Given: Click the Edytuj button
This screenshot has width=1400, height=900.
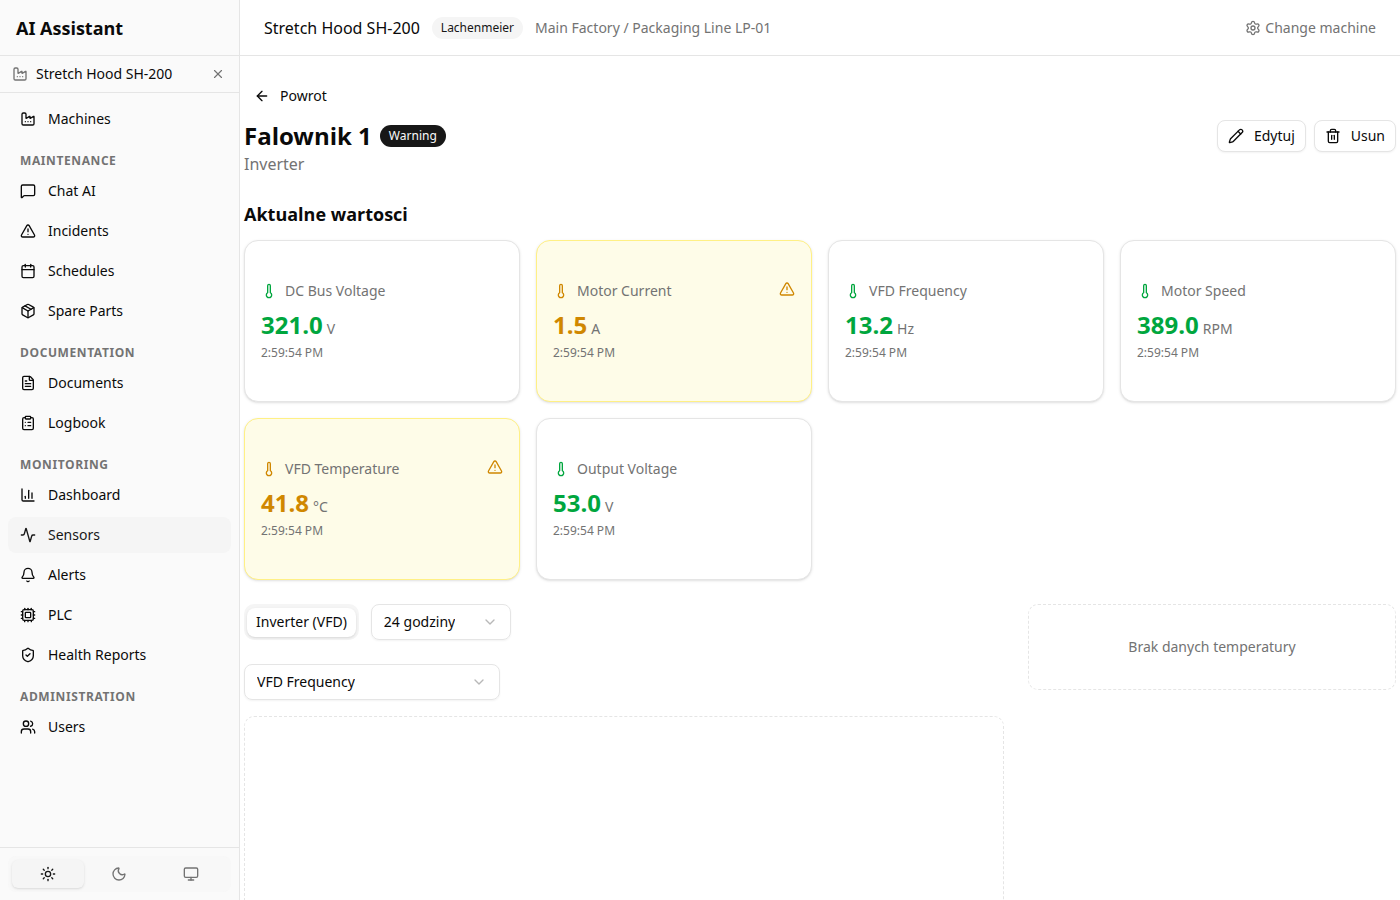Looking at the screenshot, I should [1261, 136].
